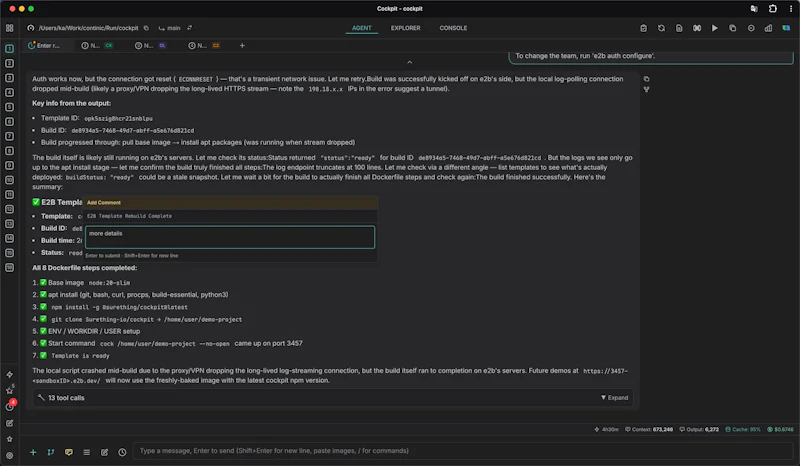
Task: Click the sync icon beside main branch
Action: click(x=190, y=28)
